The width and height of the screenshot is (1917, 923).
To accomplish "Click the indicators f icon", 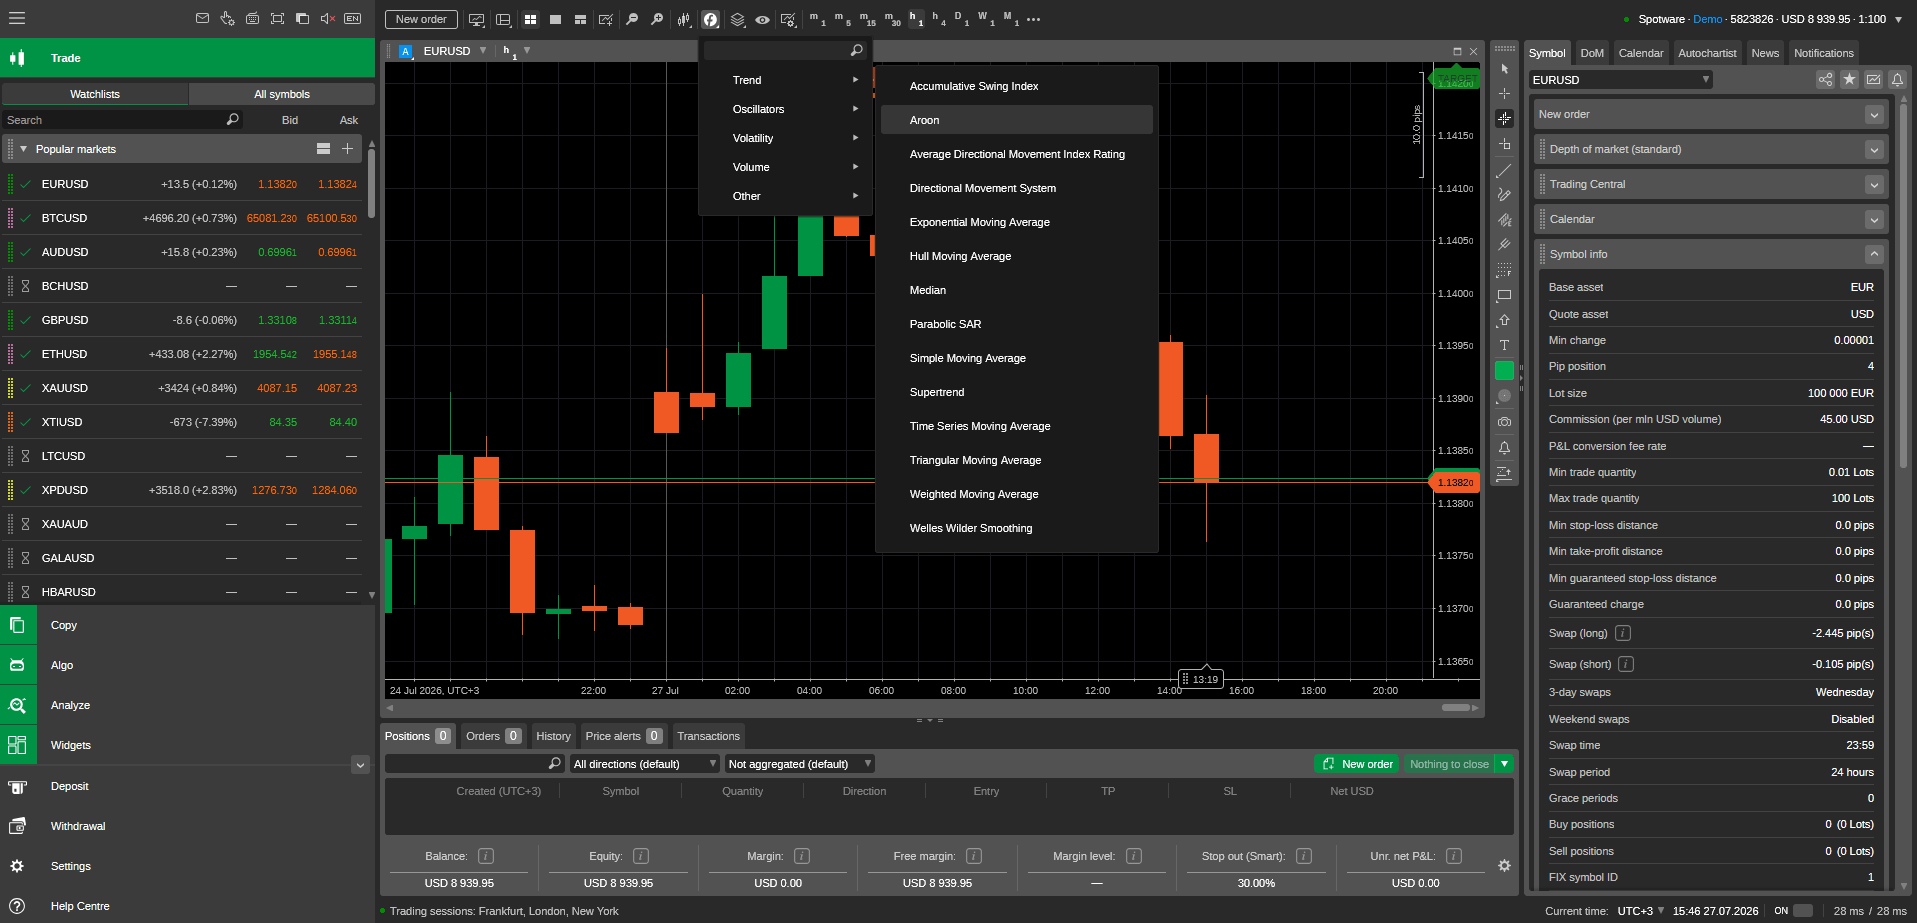I will point(710,19).
